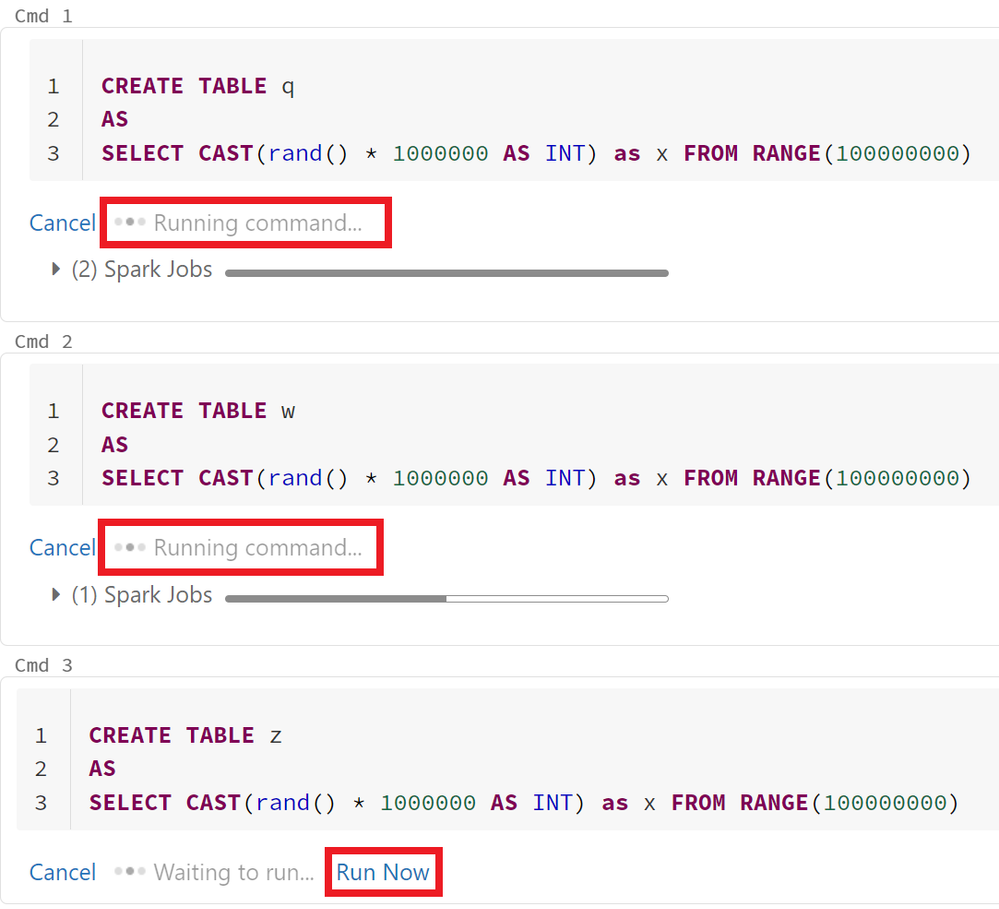Screen dimensions: 999x909
Task: Click line number 3 in Cmd 1 gutter
Action: pyautogui.click(x=53, y=153)
